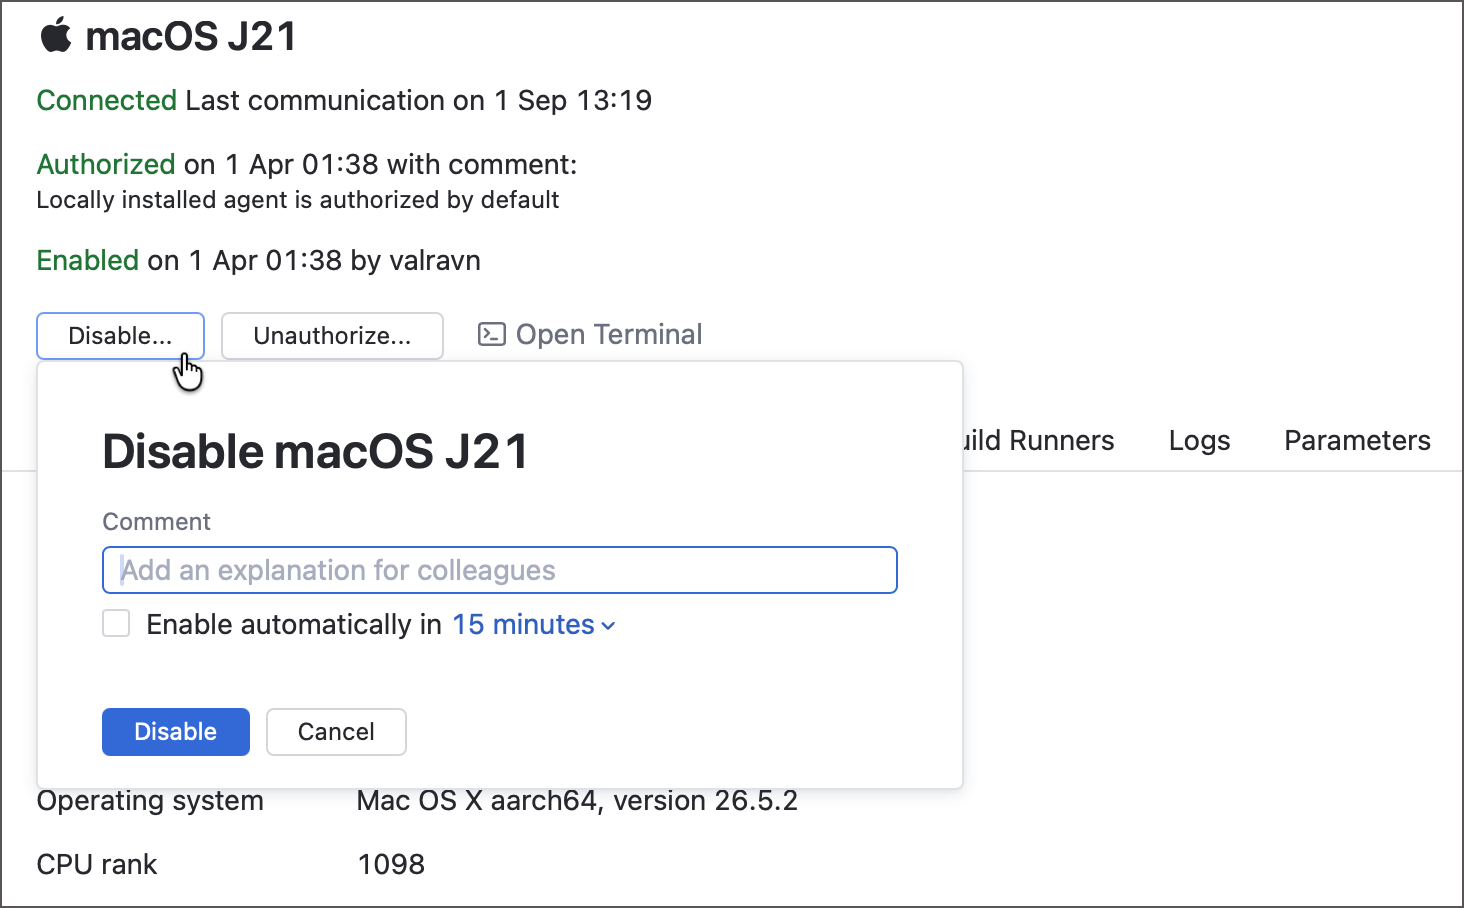Open the Disable... agent button
Image resolution: width=1464 pixels, height=908 pixels.
tap(120, 336)
